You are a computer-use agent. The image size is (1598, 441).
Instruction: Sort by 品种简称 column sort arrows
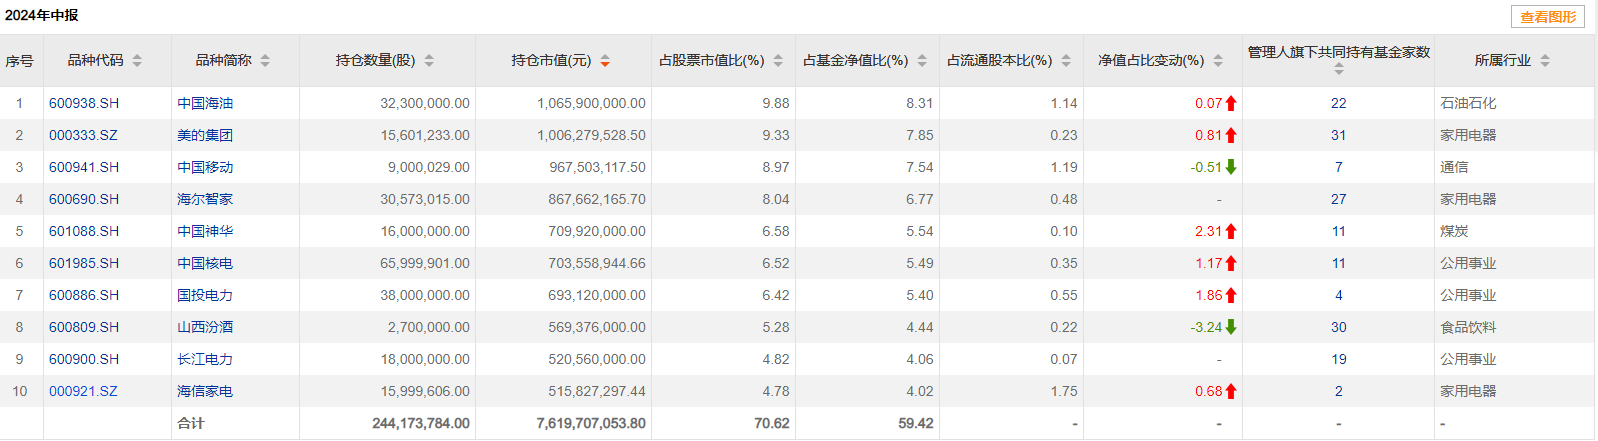point(265,61)
